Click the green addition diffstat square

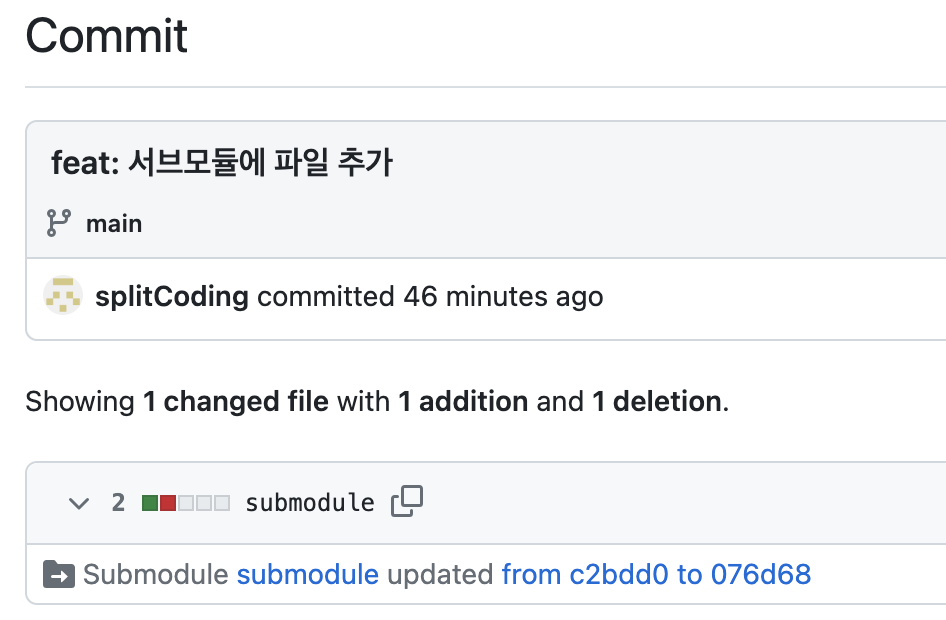pos(150,503)
